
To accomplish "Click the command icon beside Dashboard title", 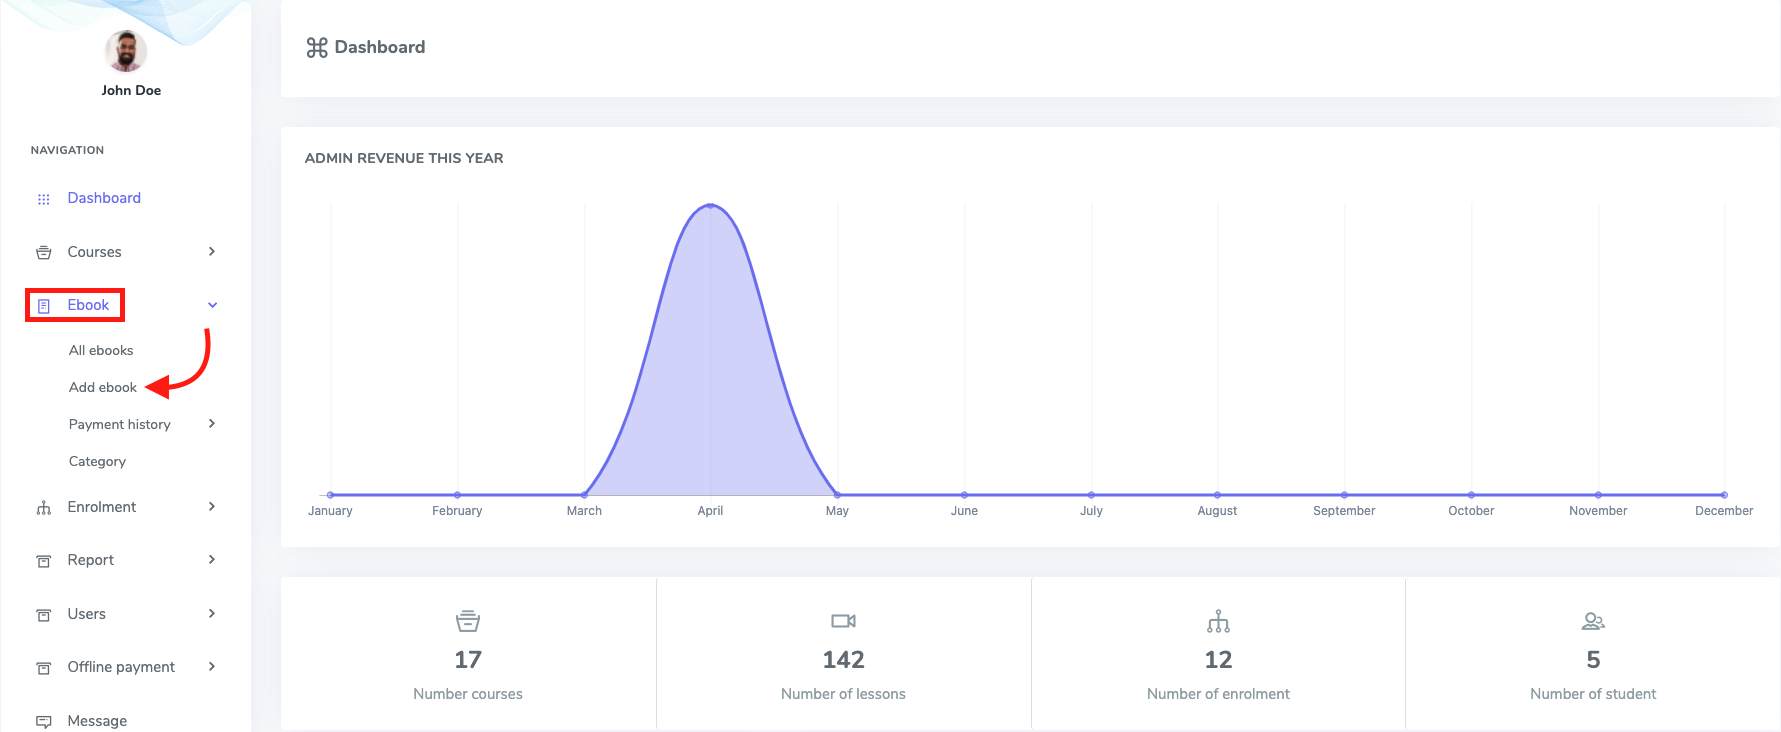I will (317, 48).
